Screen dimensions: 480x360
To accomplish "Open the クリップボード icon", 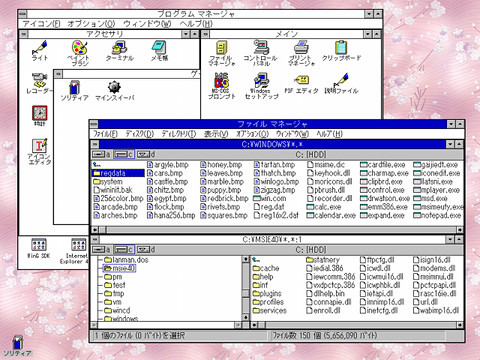I will (x=341, y=47).
